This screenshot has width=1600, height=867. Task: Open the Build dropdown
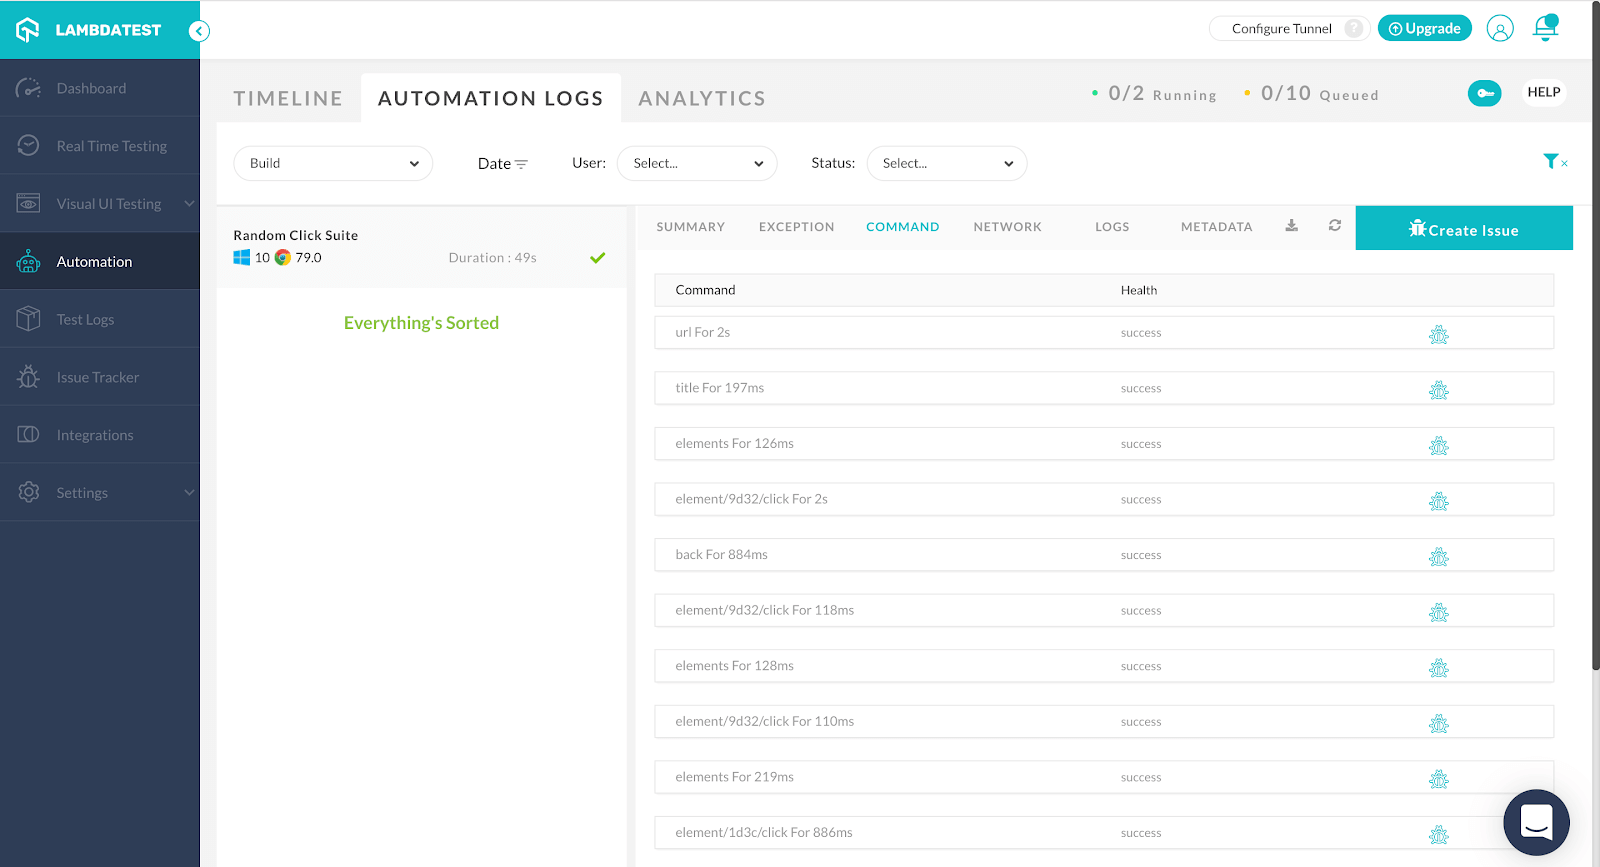pyautogui.click(x=333, y=164)
